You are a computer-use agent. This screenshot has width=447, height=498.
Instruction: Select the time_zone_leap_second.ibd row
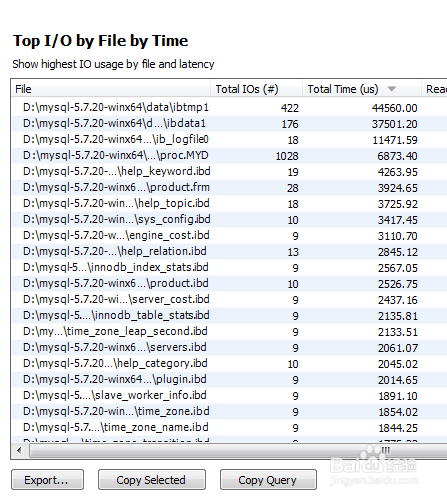click(x=229, y=332)
